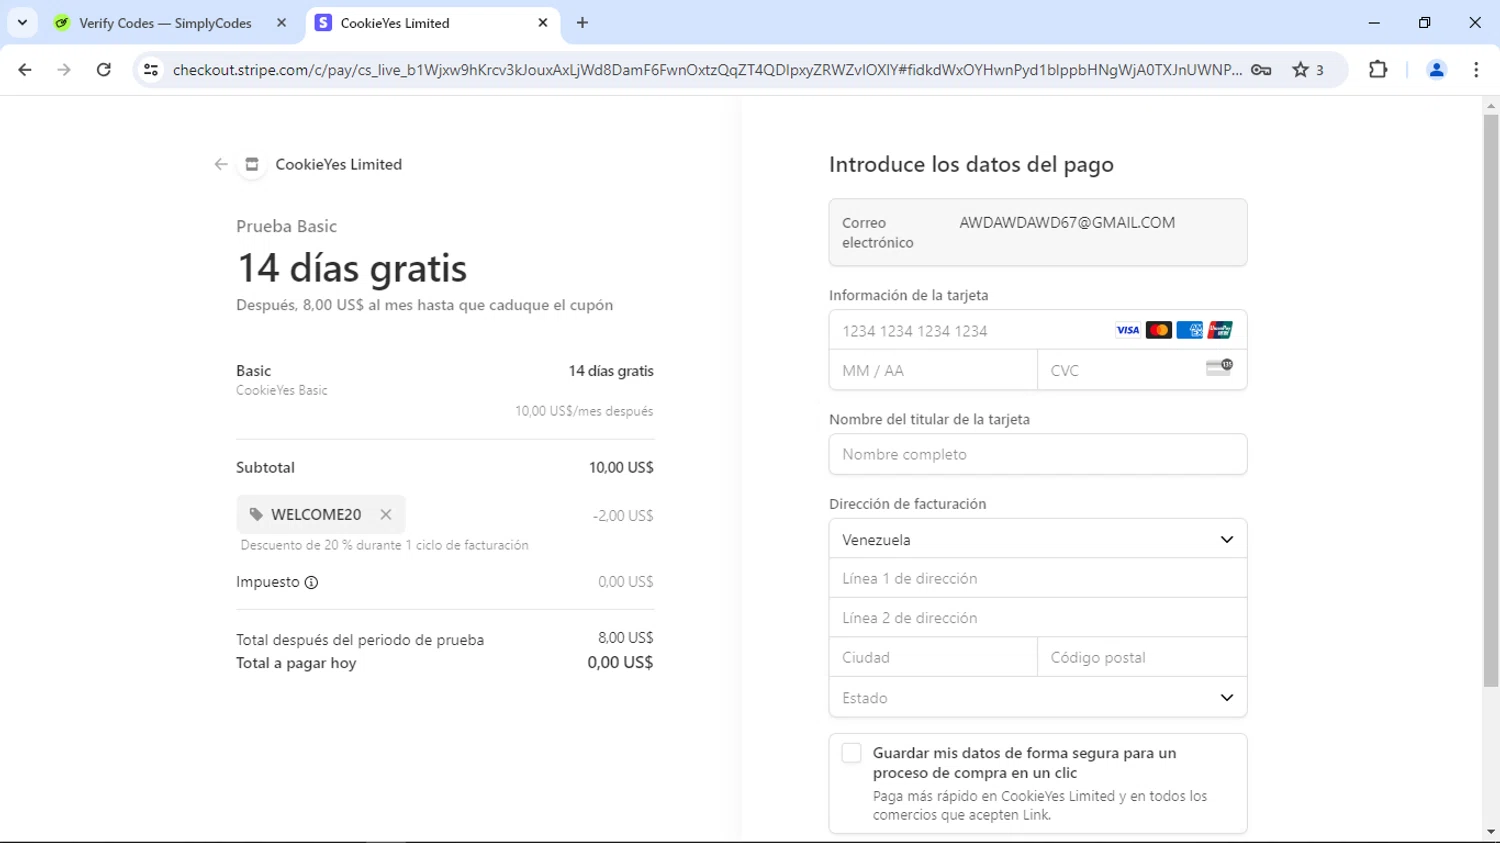Remove the WELCOME20 coupon with the X
The width and height of the screenshot is (1500, 843).
pos(386,514)
